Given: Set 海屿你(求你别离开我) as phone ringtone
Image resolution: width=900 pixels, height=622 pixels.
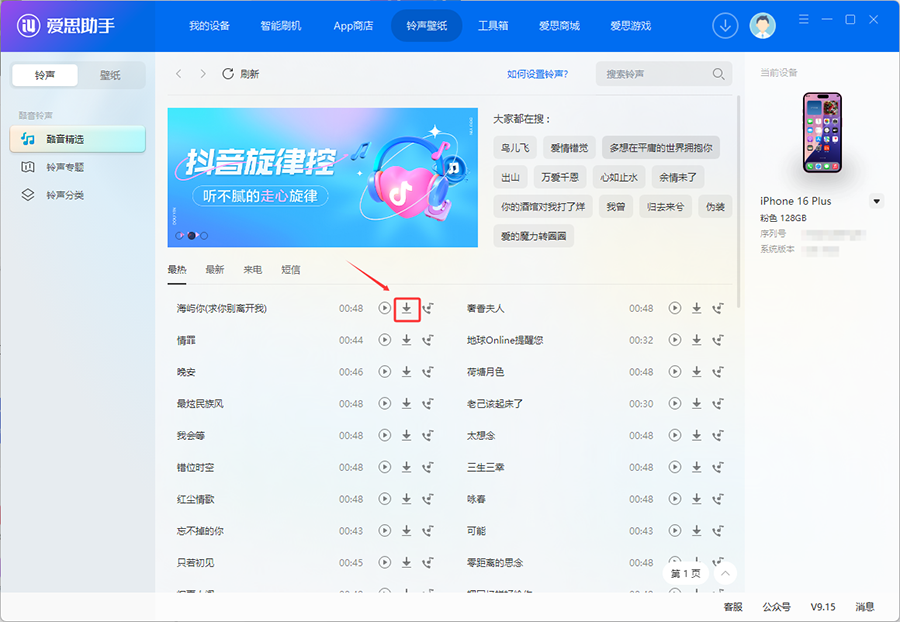Looking at the screenshot, I should 428,308.
